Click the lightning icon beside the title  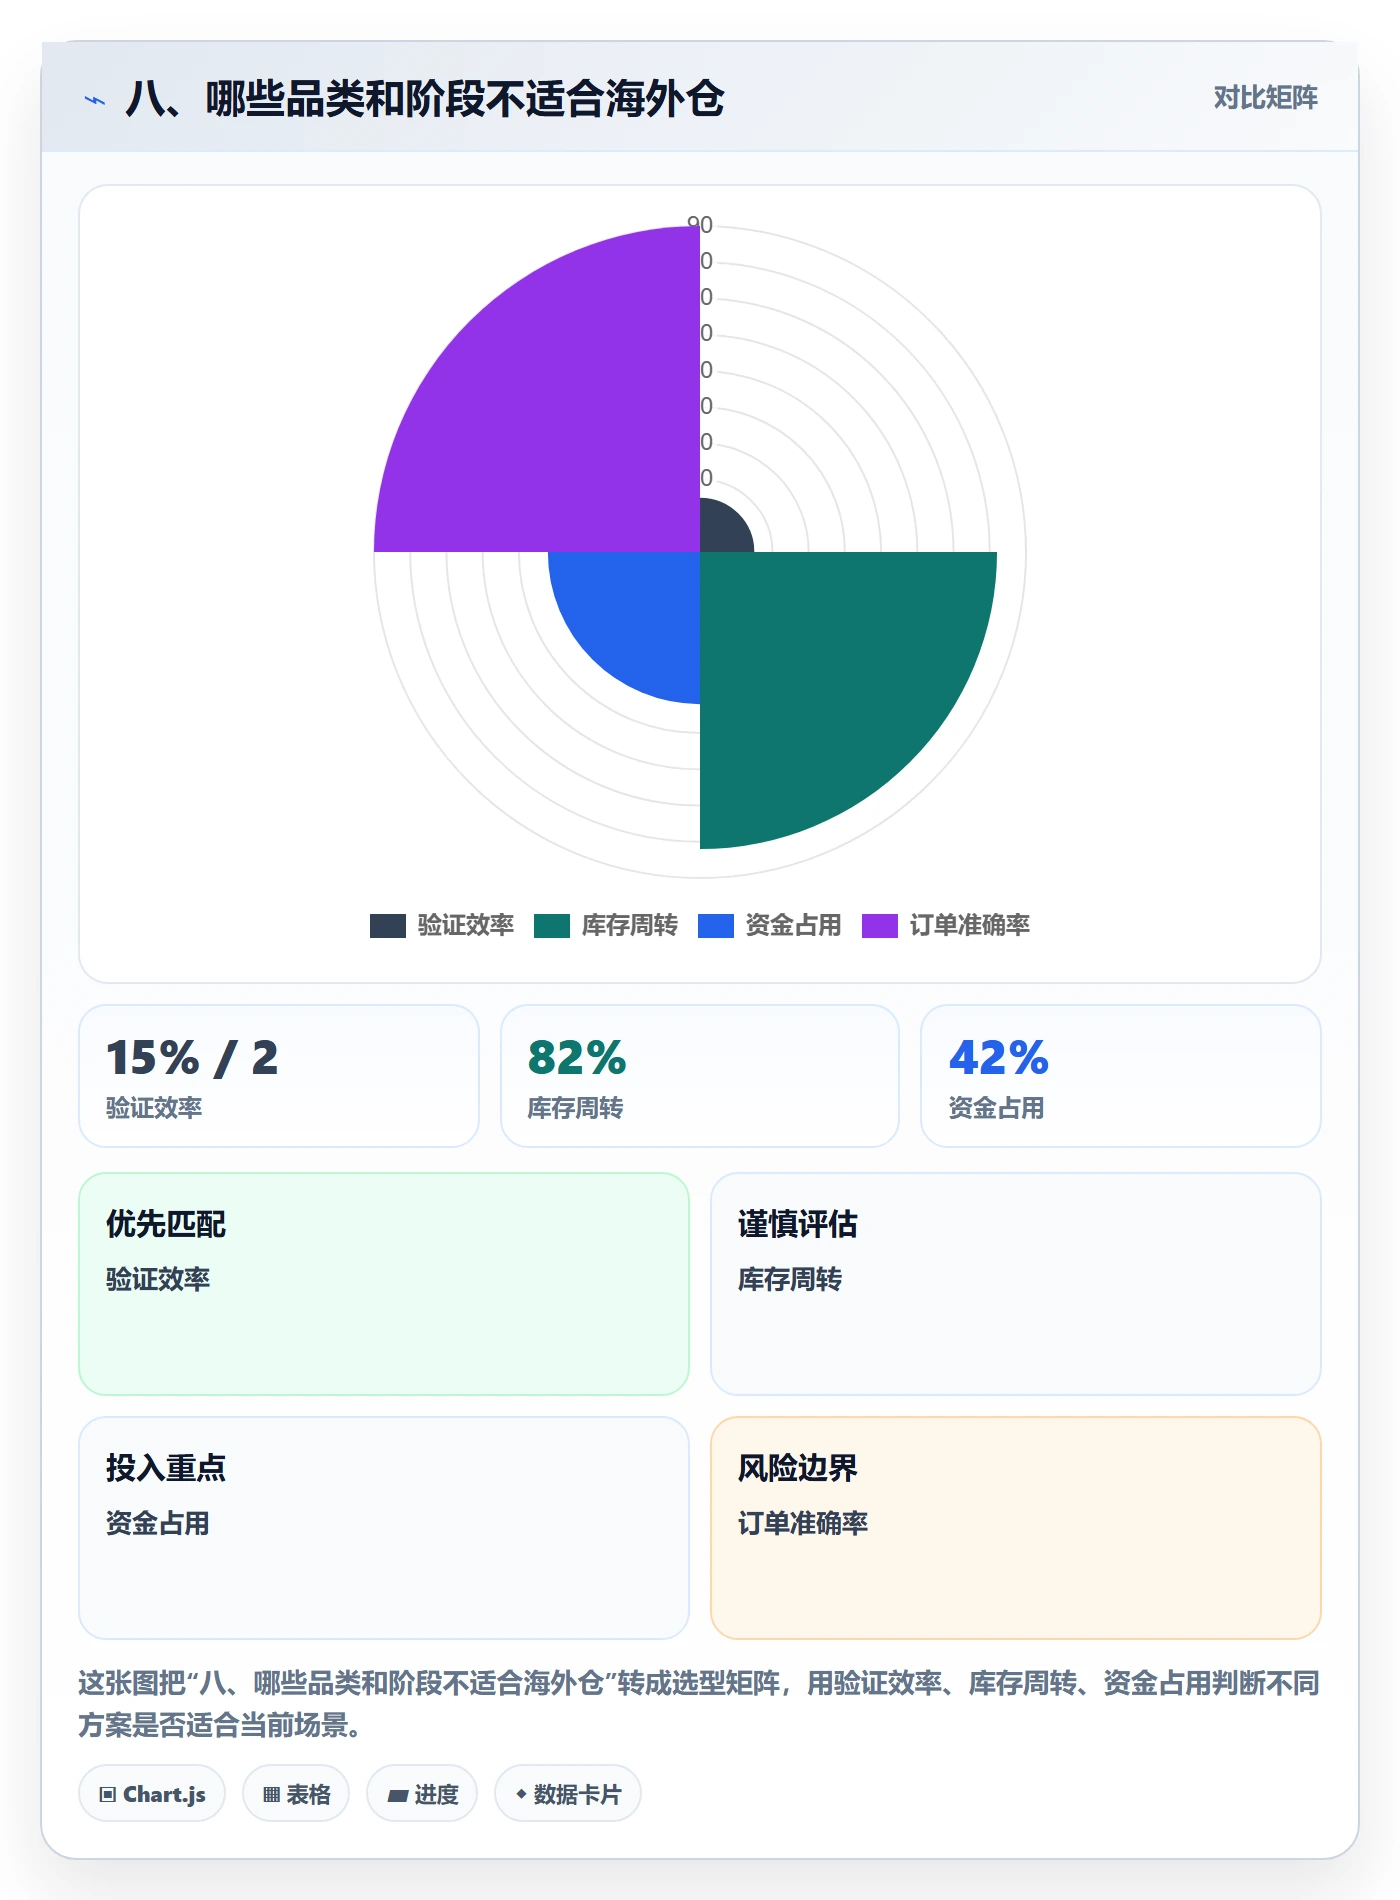(95, 100)
